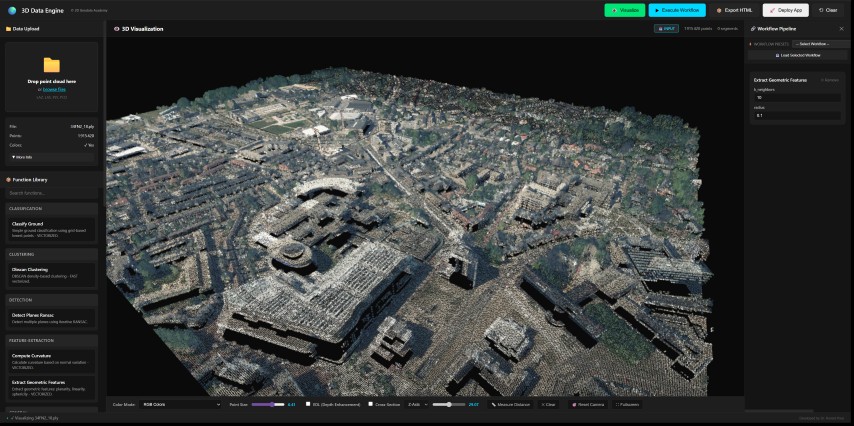The image size is (854, 426).
Task: Reset the camera view
Action: point(588,405)
